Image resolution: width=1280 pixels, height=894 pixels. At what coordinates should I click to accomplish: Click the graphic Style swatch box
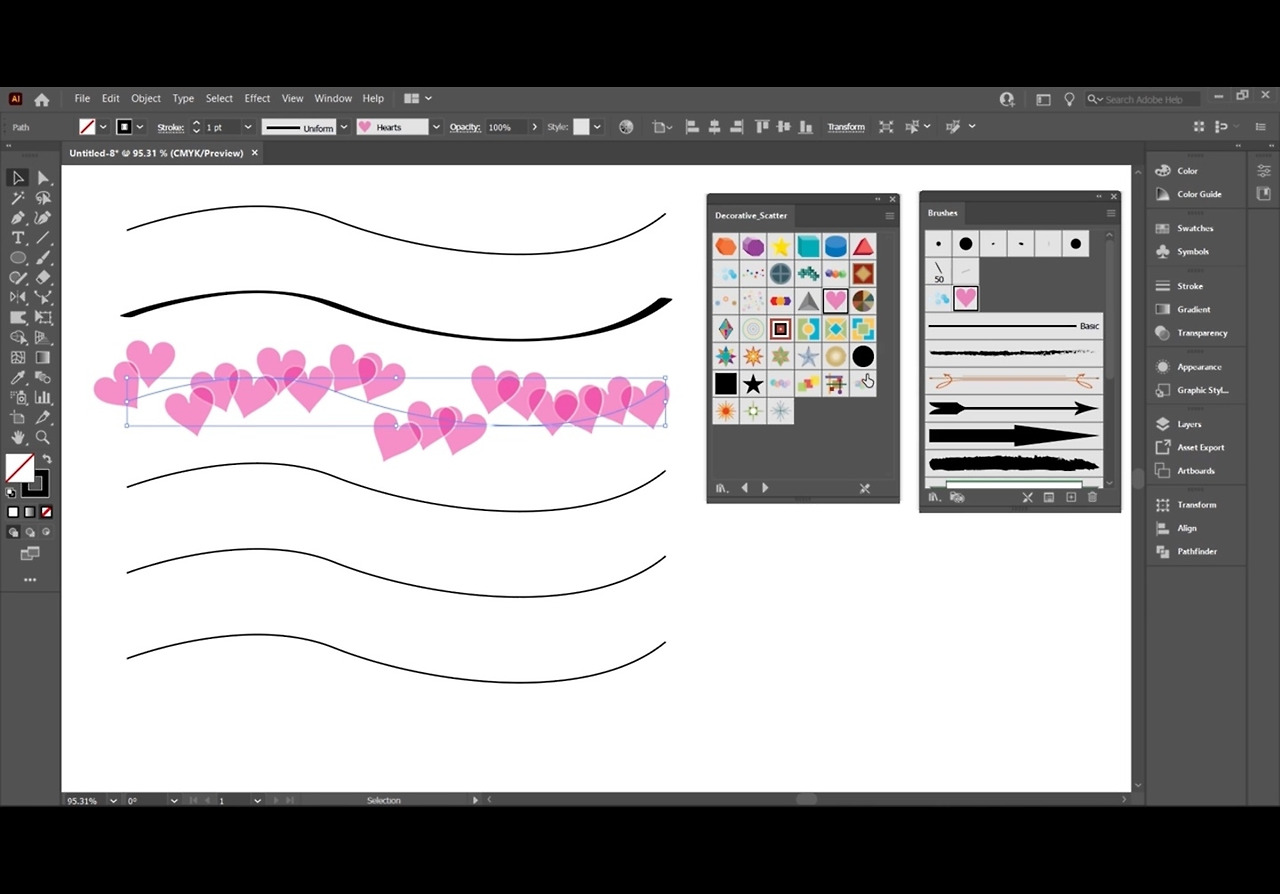[x=581, y=127]
